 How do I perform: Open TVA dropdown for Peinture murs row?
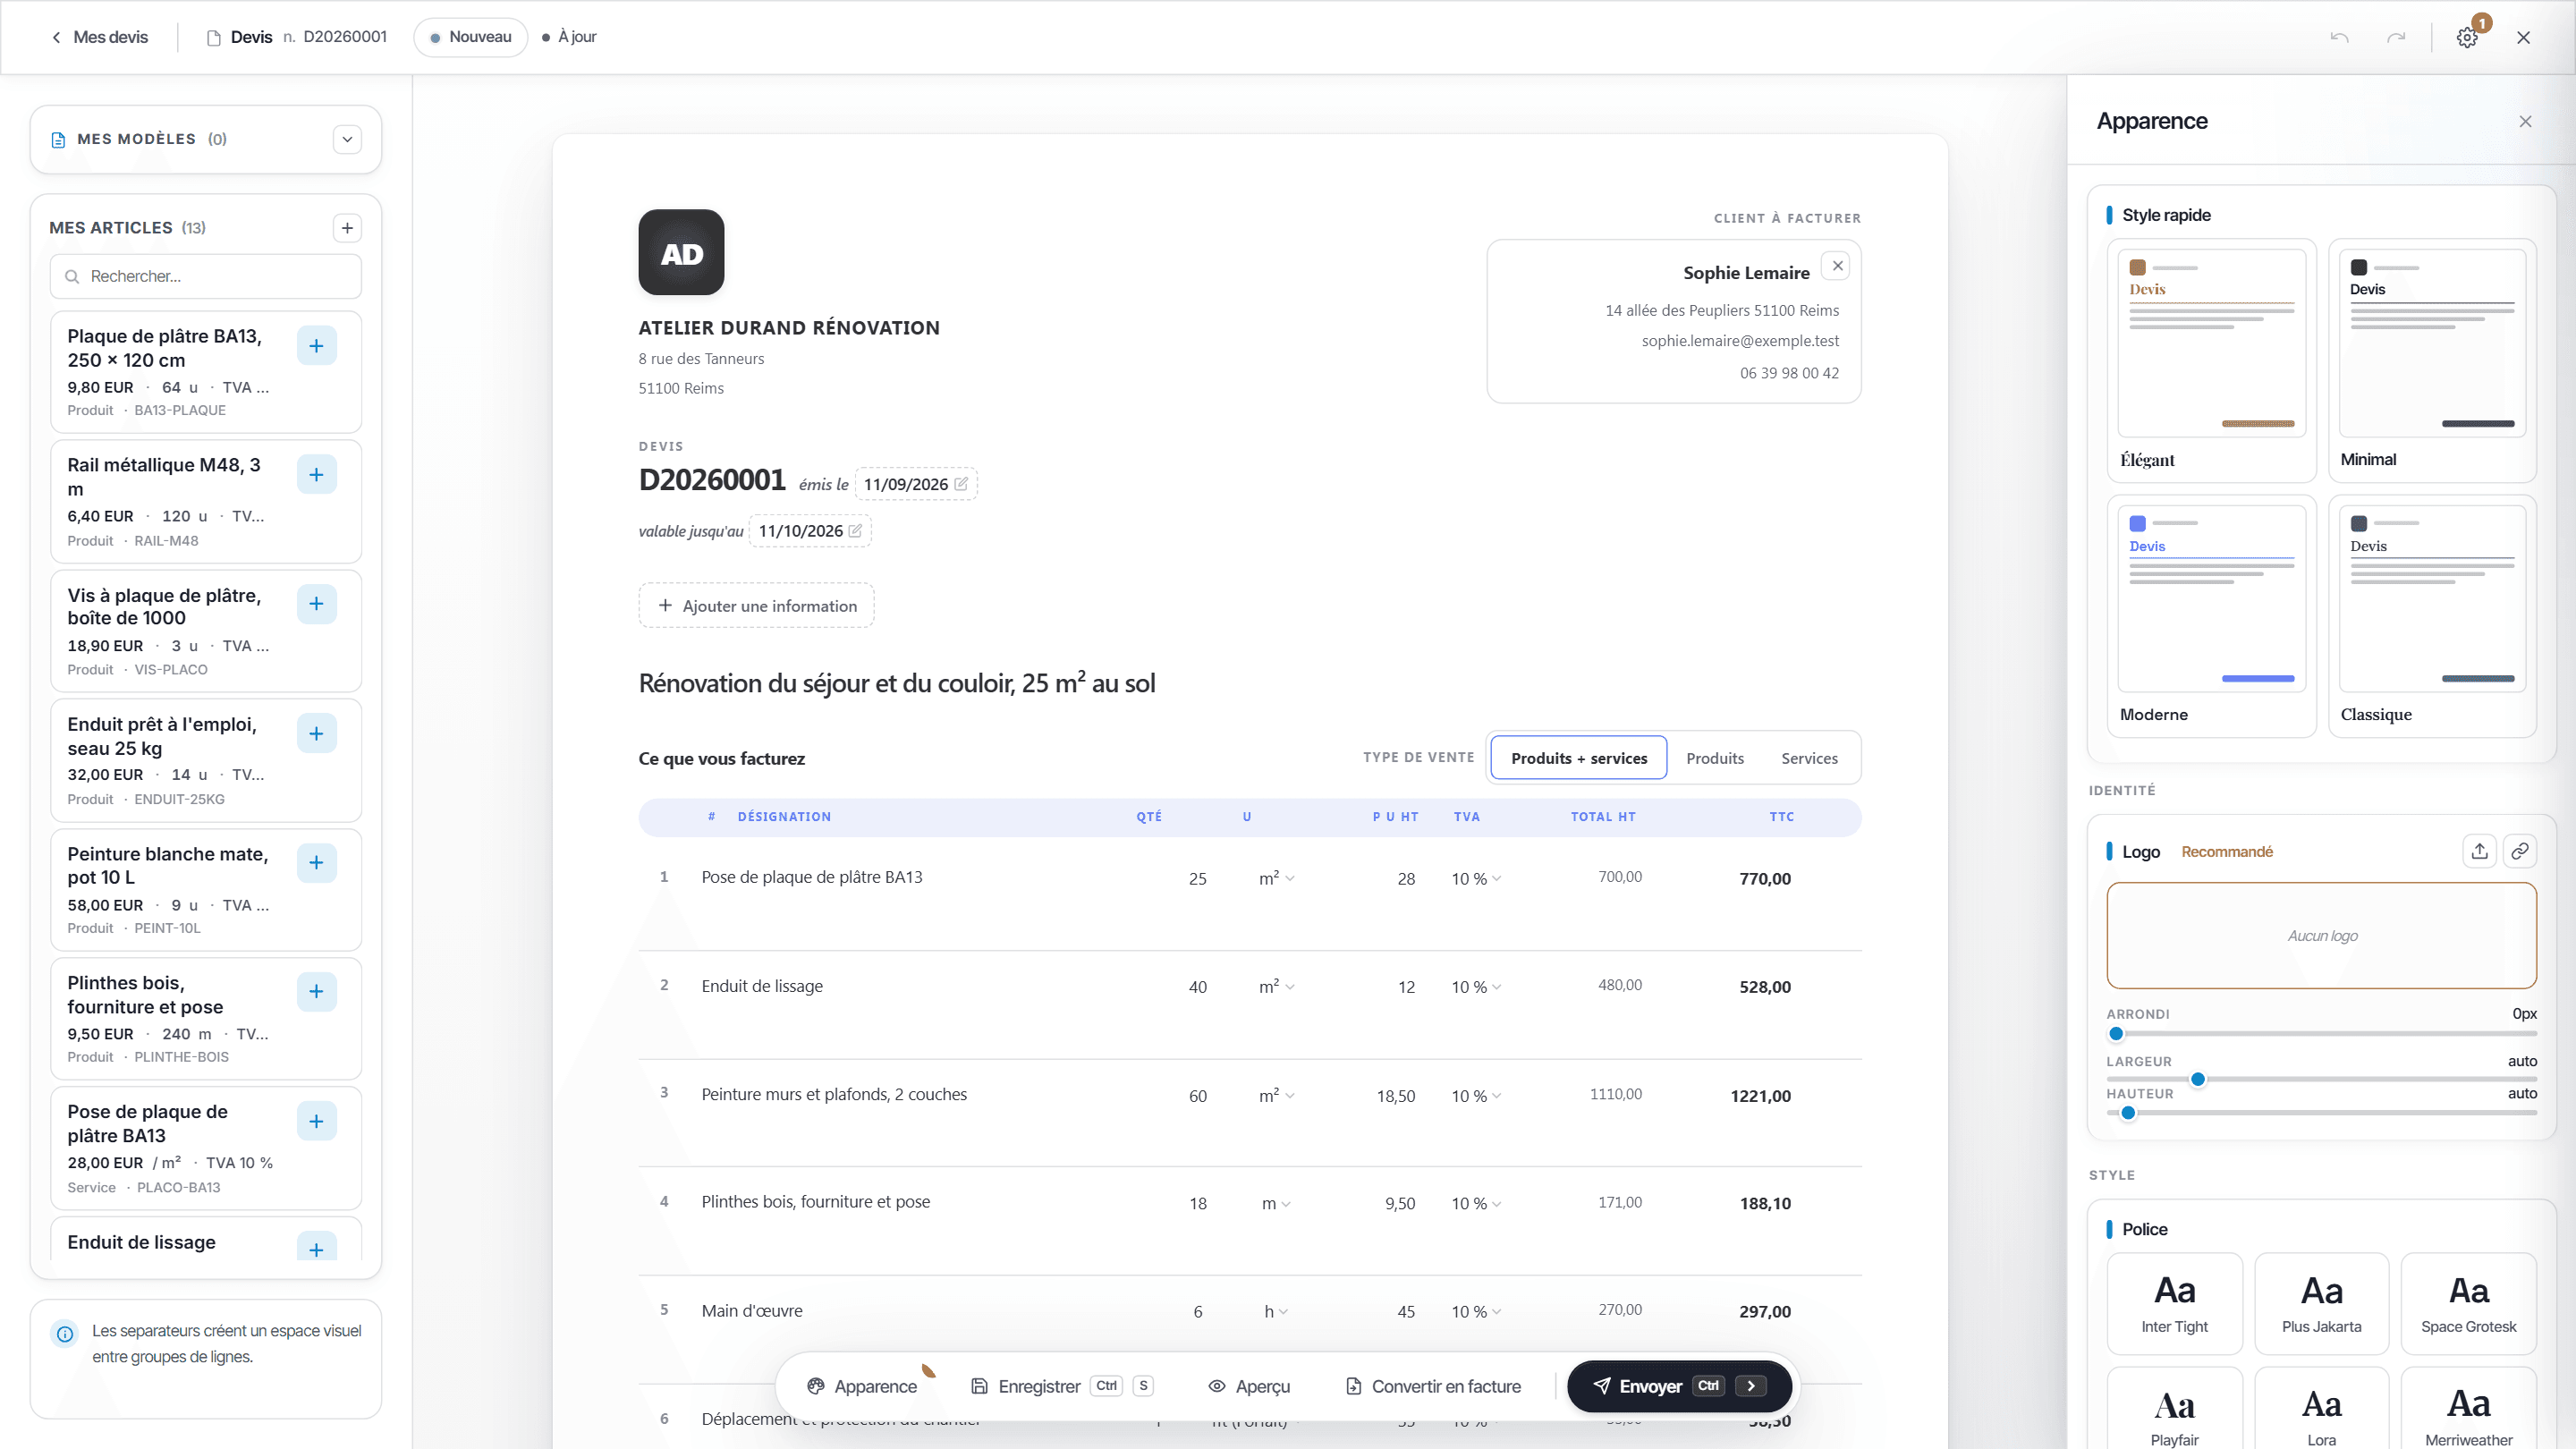1476,1096
